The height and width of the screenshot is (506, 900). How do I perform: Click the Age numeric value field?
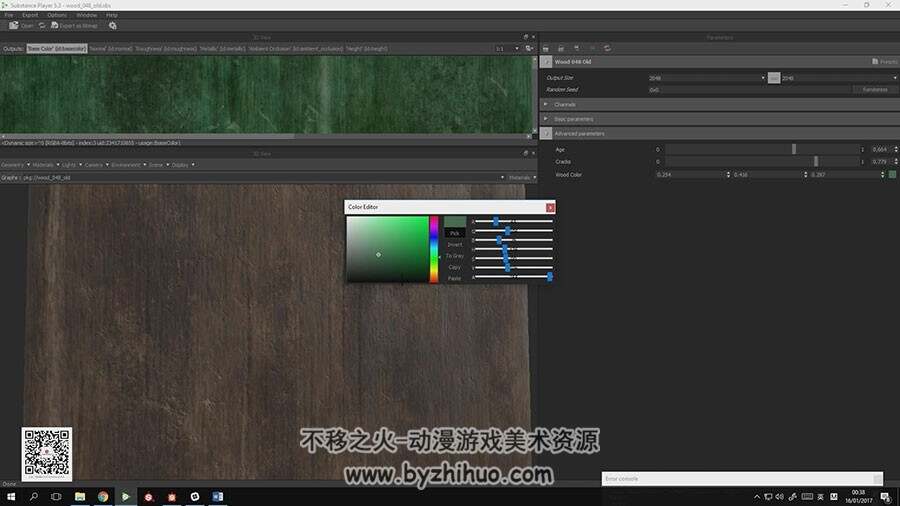(881, 149)
